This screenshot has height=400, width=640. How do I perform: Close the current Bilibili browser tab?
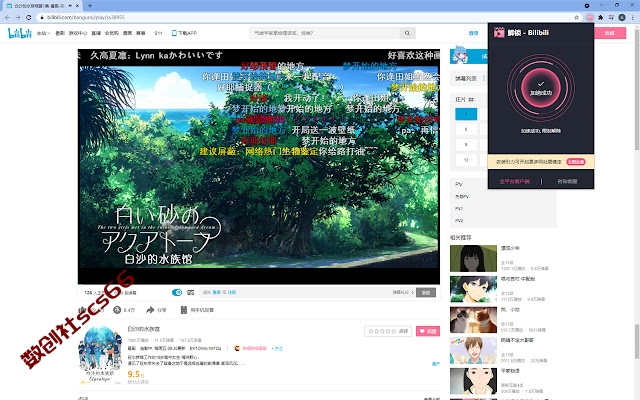(x=78, y=6)
